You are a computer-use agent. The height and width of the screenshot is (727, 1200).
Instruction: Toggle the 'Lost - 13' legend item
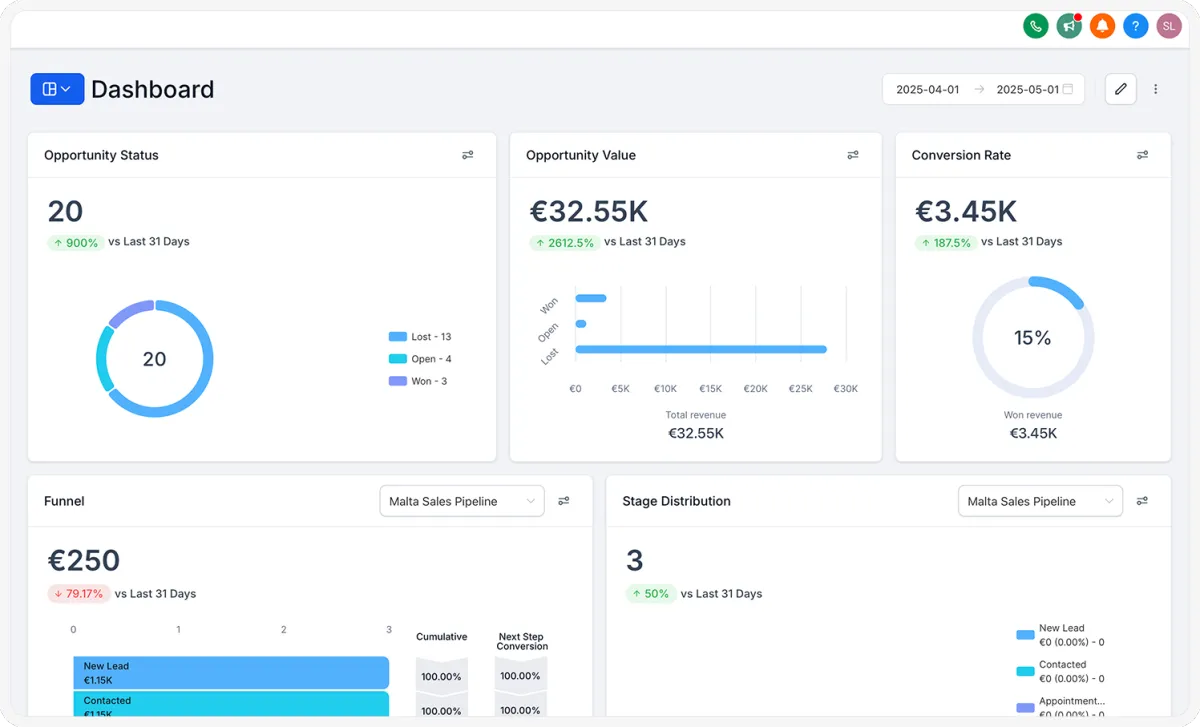[x=420, y=337]
